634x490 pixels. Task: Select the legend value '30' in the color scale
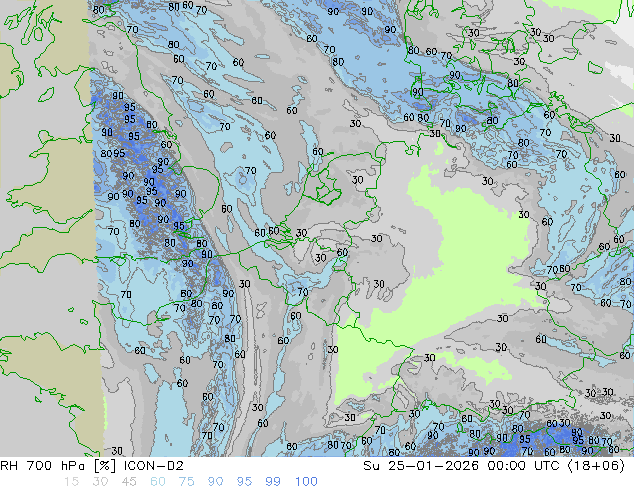tap(100, 482)
